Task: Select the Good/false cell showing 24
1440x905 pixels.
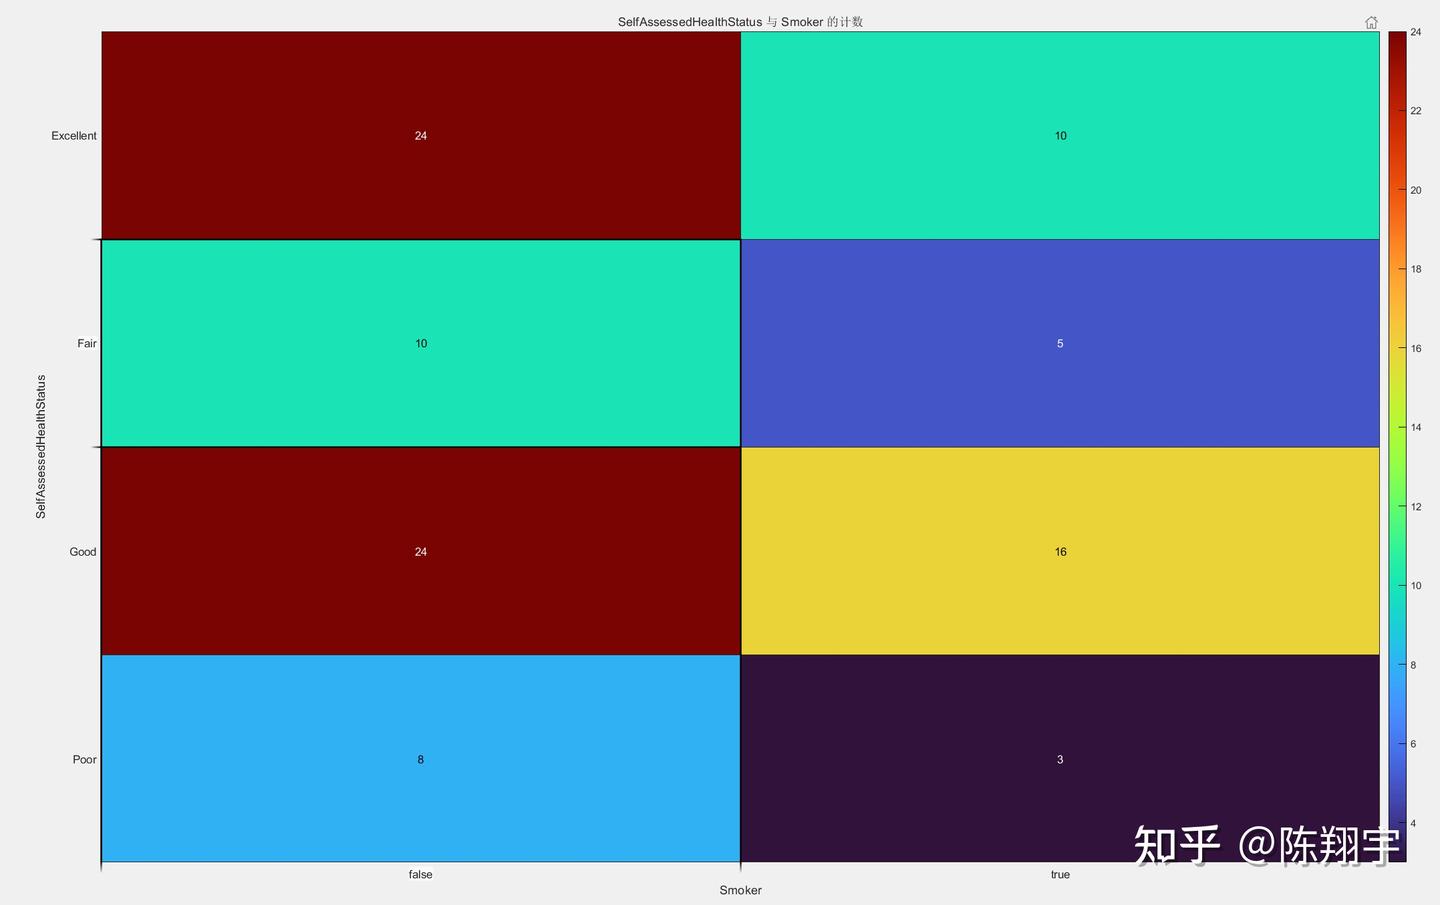Action: coord(421,551)
